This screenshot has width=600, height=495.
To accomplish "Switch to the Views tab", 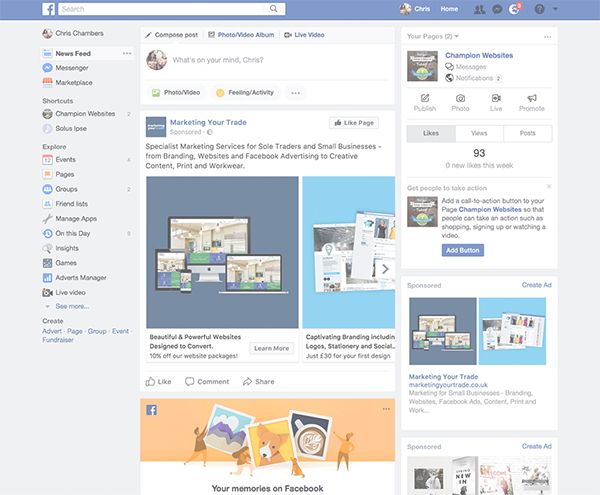I will pyautogui.click(x=479, y=133).
